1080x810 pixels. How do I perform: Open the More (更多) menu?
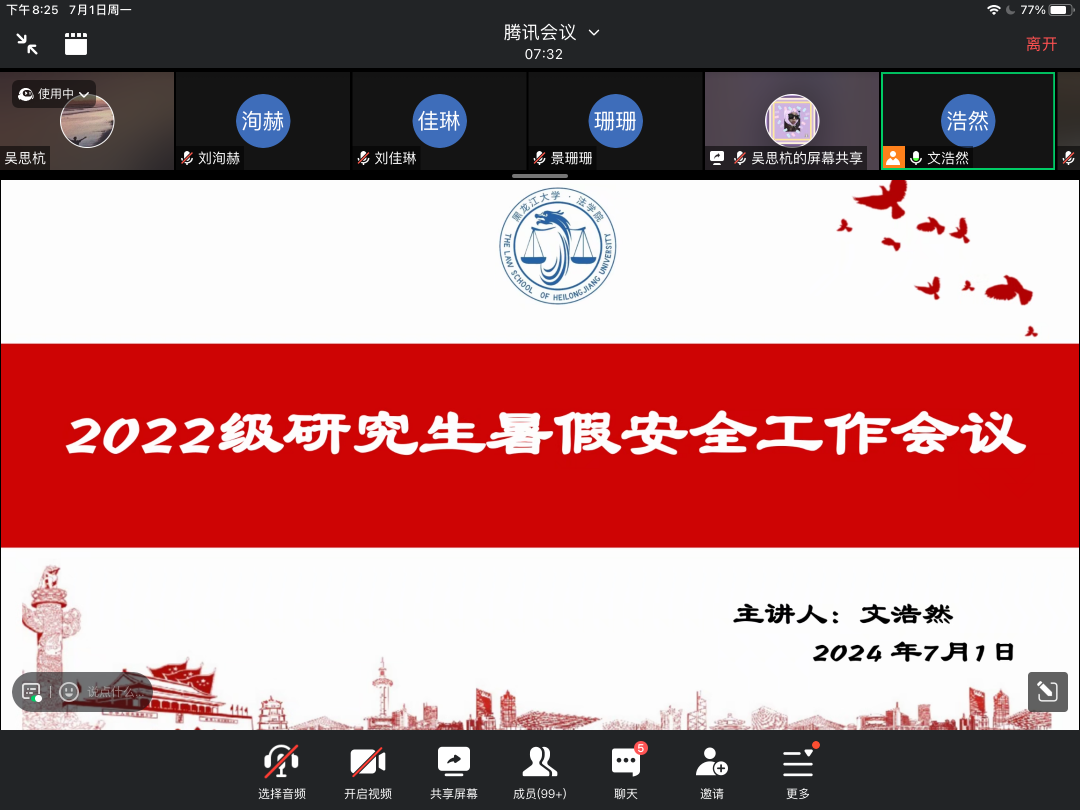(x=798, y=772)
